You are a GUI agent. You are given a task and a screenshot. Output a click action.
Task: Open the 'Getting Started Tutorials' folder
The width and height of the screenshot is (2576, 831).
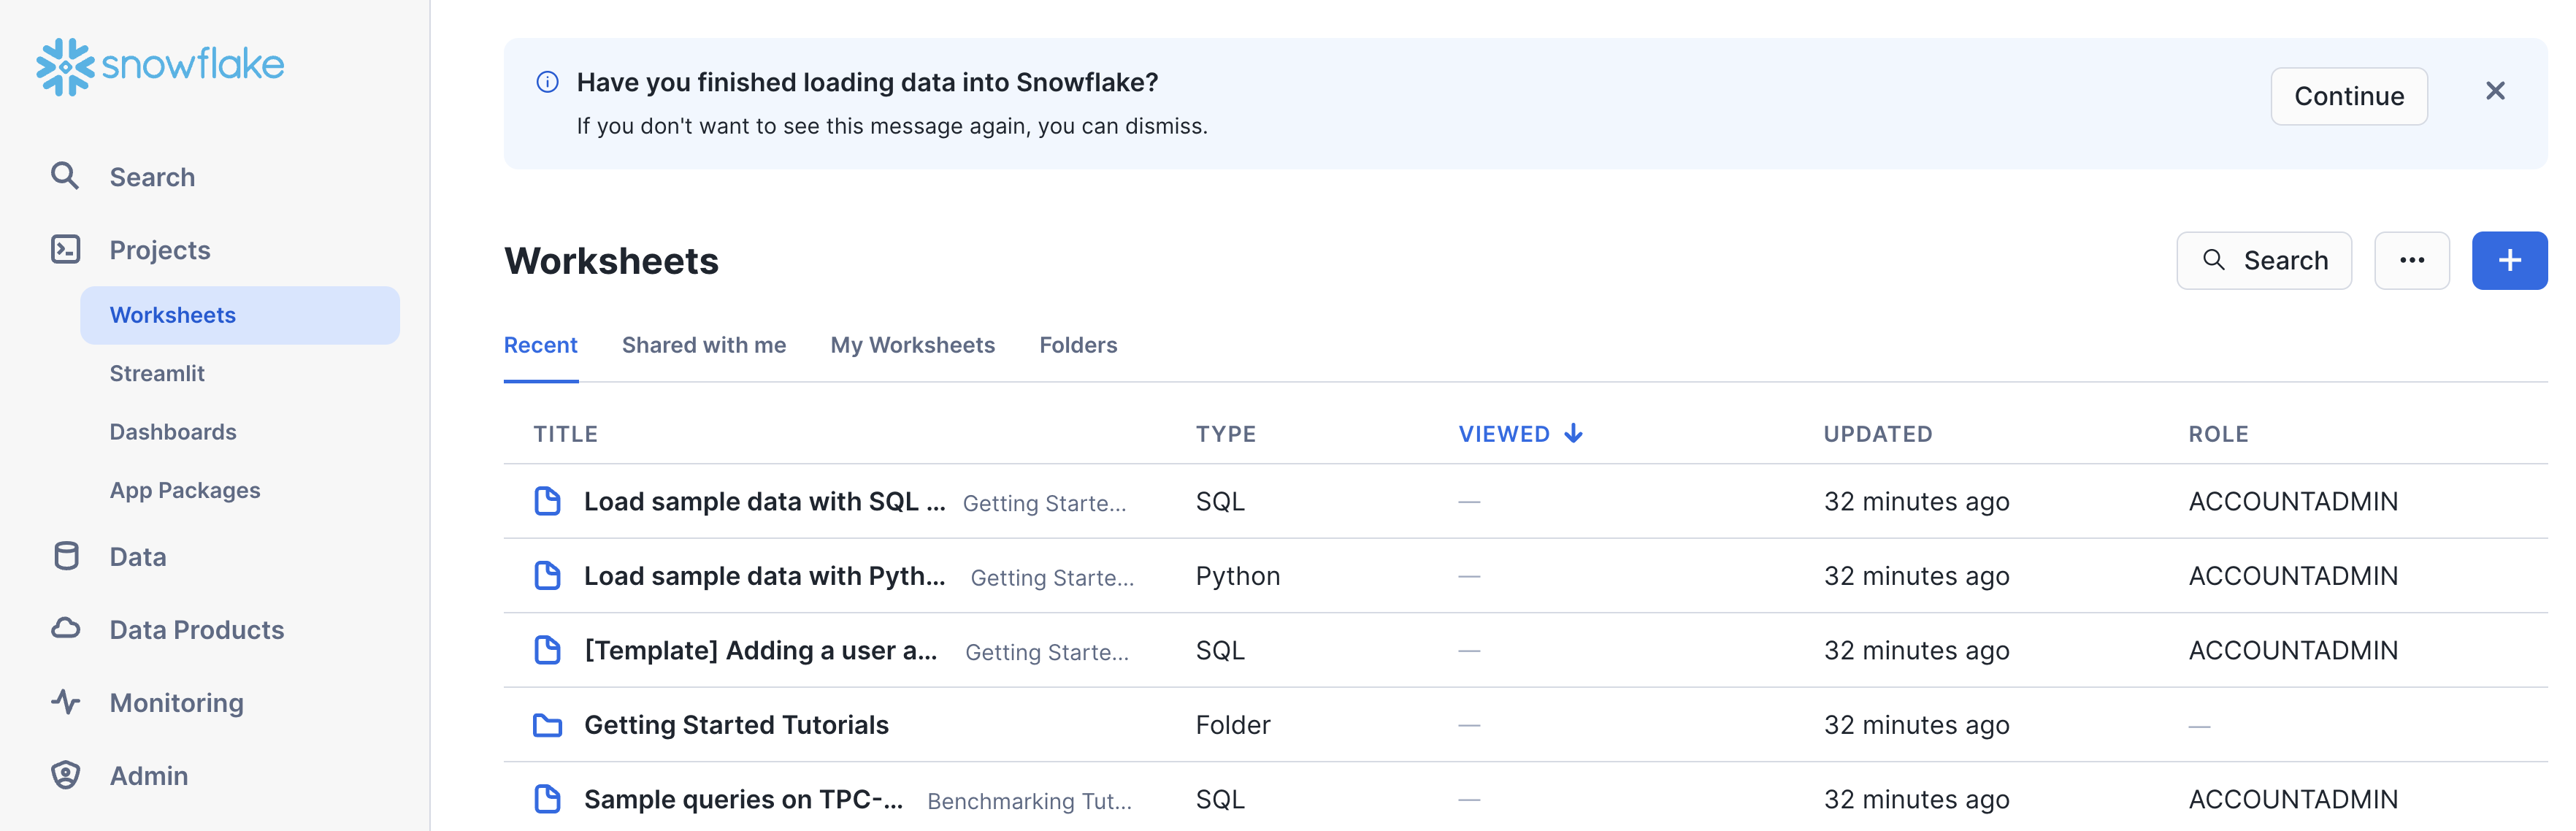point(736,725)
